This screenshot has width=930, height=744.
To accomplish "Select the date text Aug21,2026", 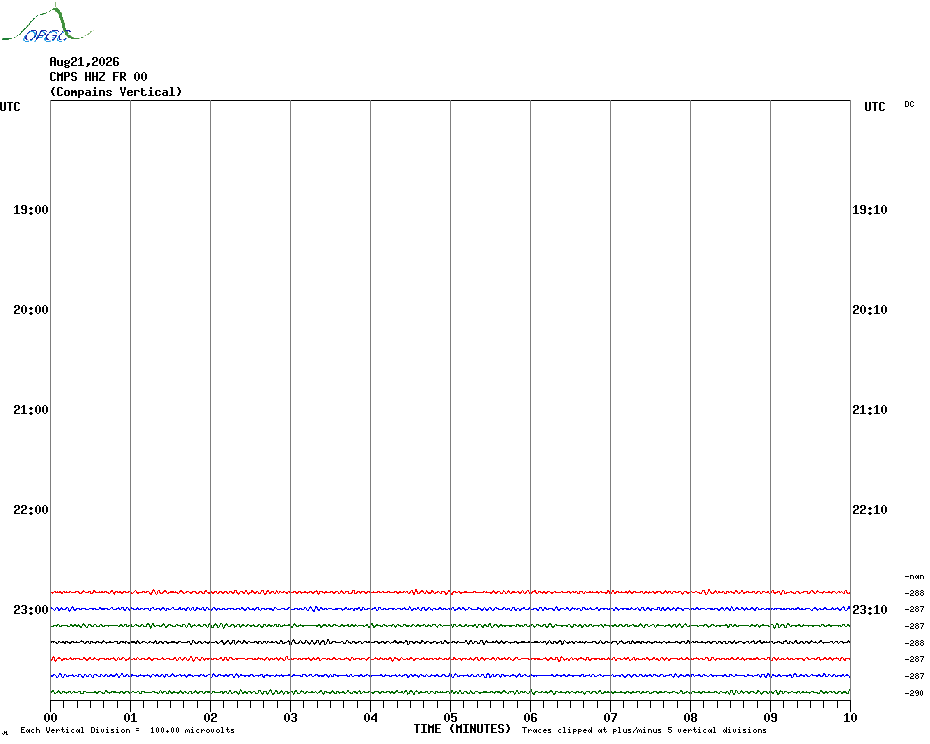I will tap(84, 62).
